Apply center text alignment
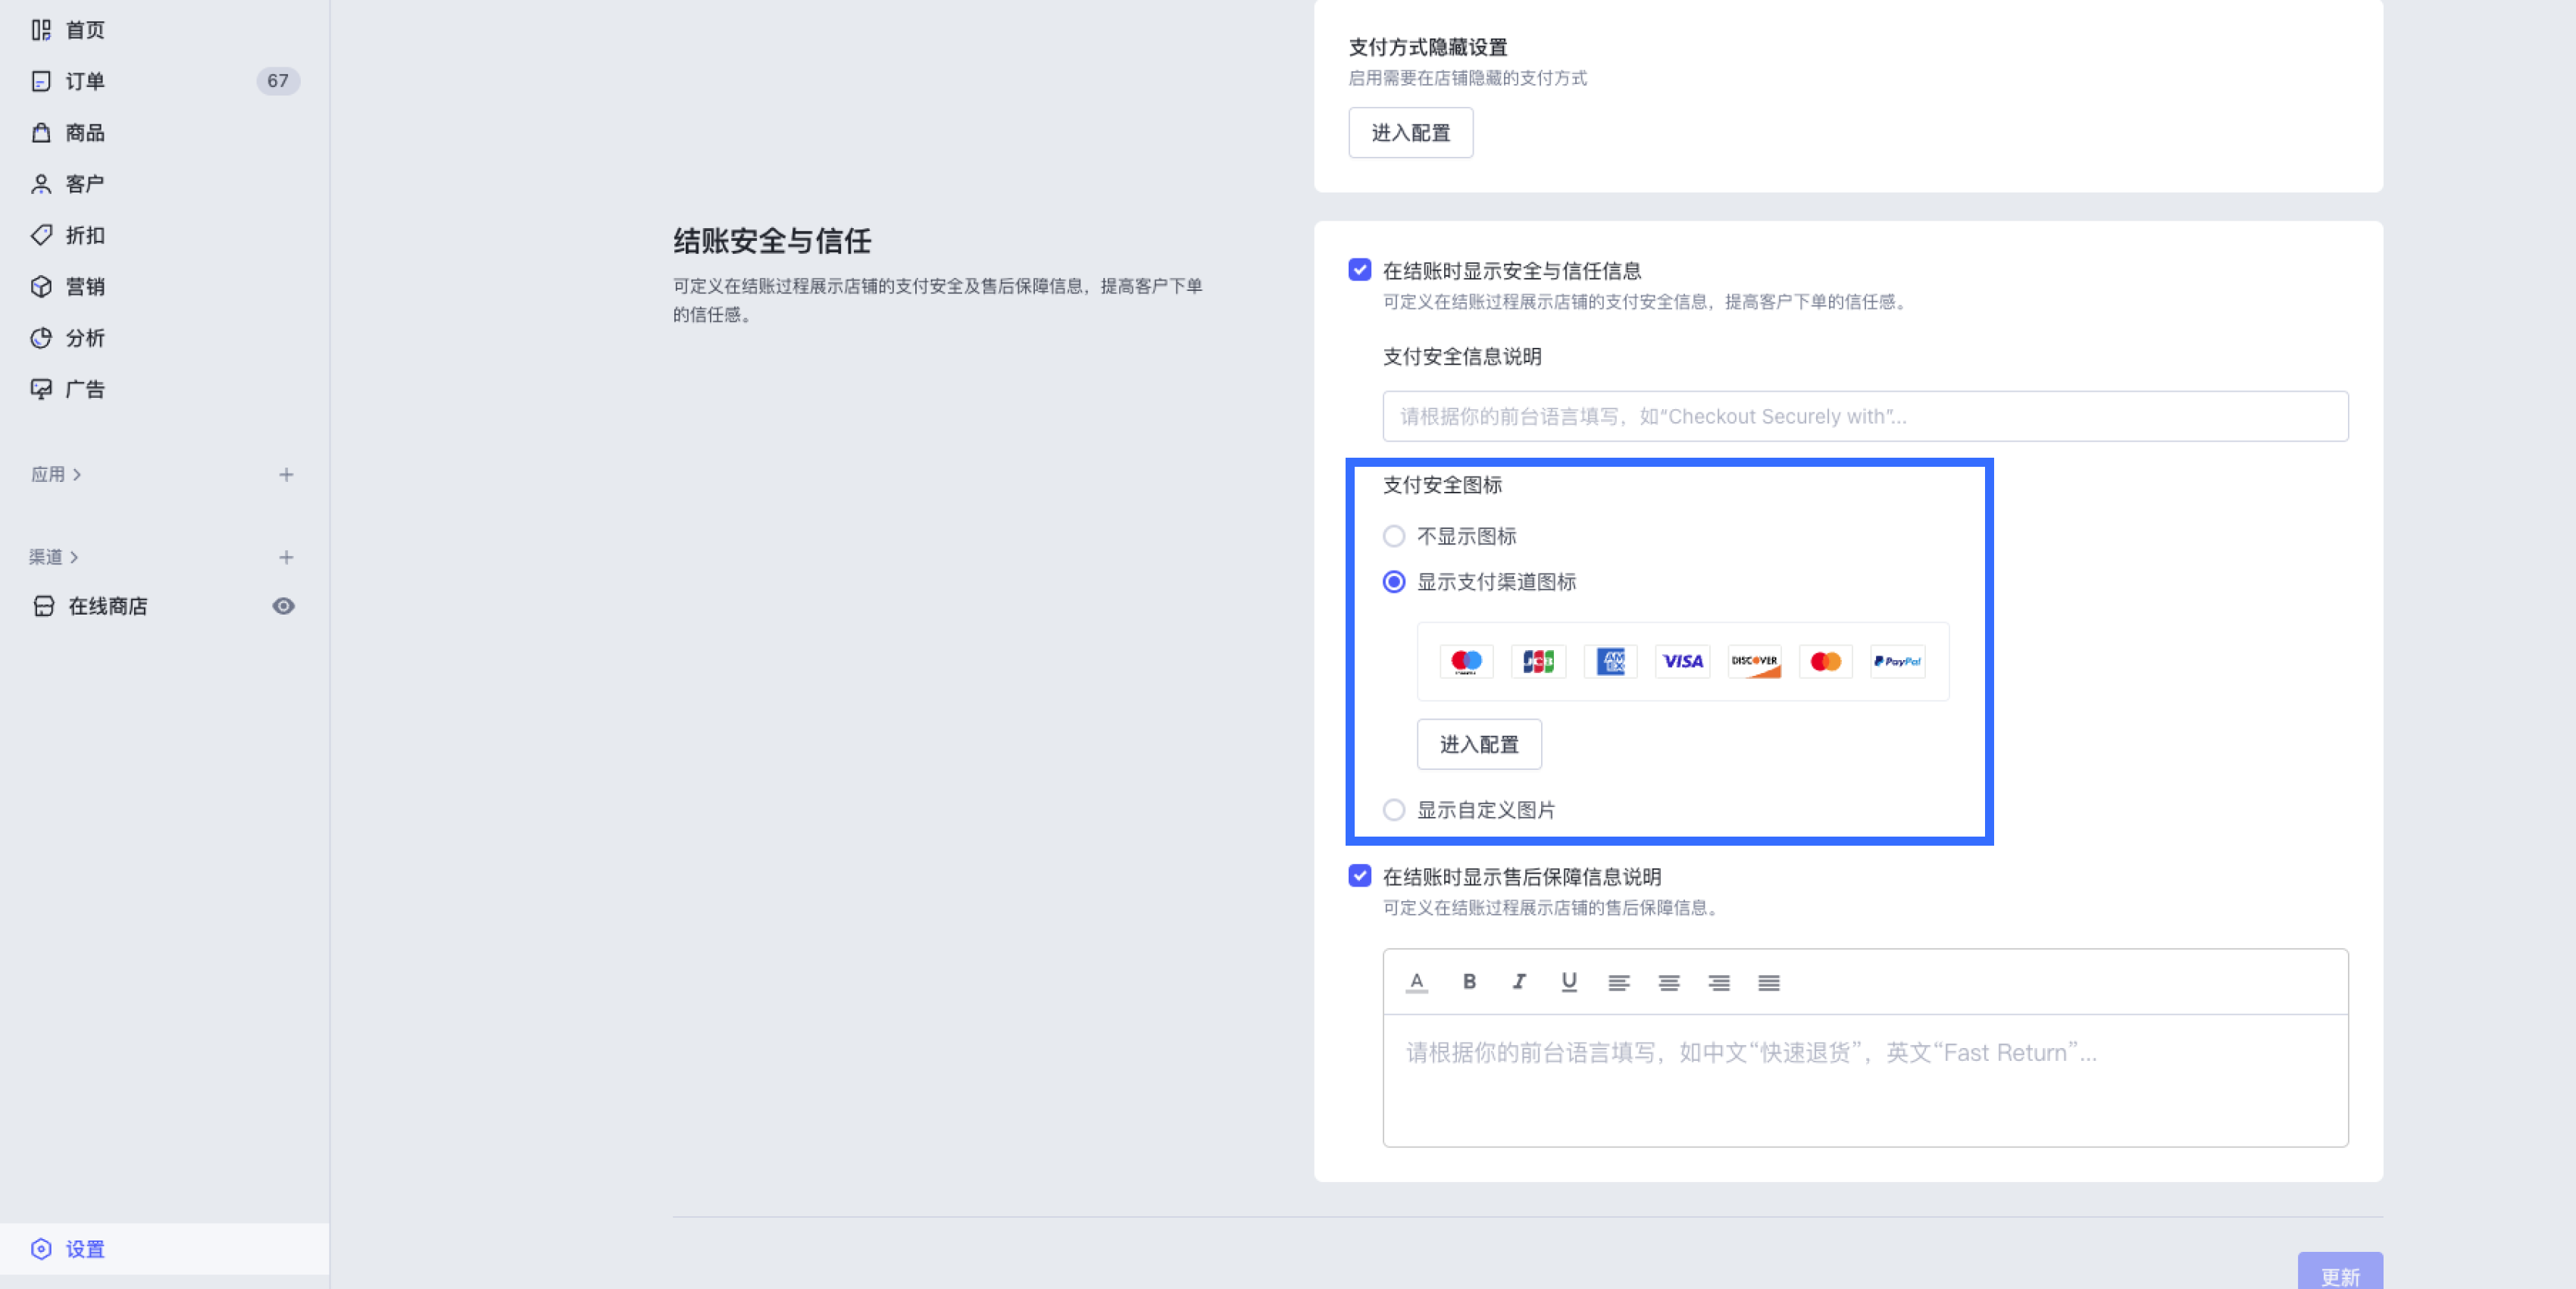Viewport: 2576px width, 1289px height. pos(1668,982)
